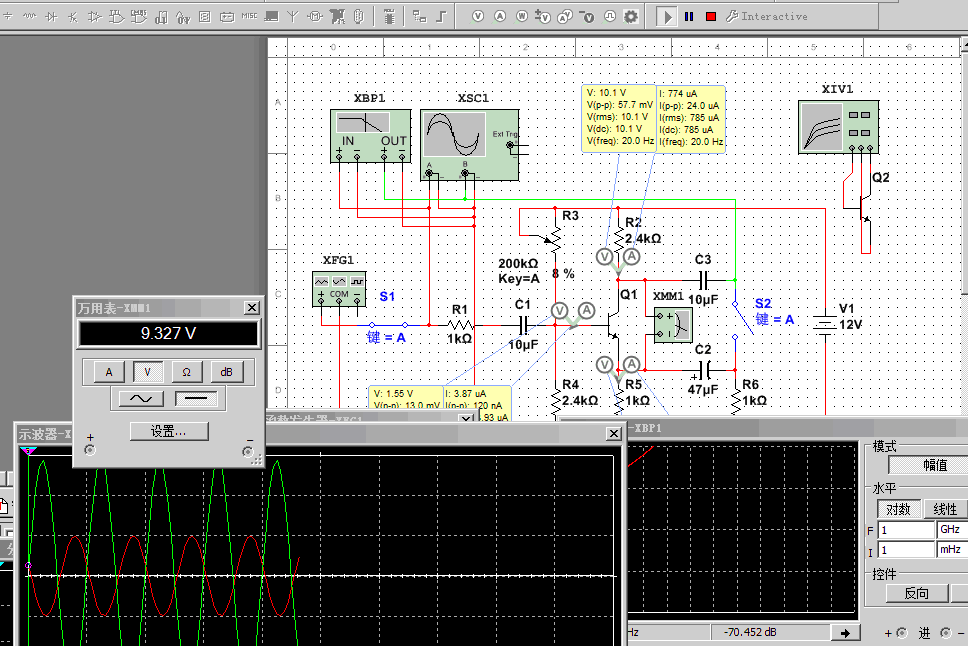Viewport: 968px width, 646px height.
Task: Close the oscilloscope window
Action: (613, 434)
